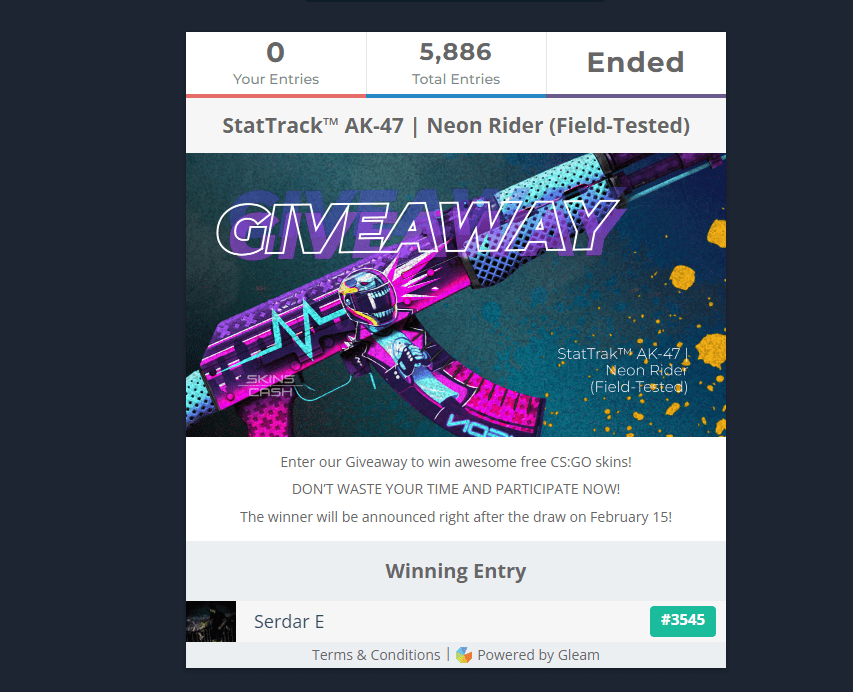The image size is (853, 692).
Task: Click the Your Entries counter
Action: pos(276,64)
